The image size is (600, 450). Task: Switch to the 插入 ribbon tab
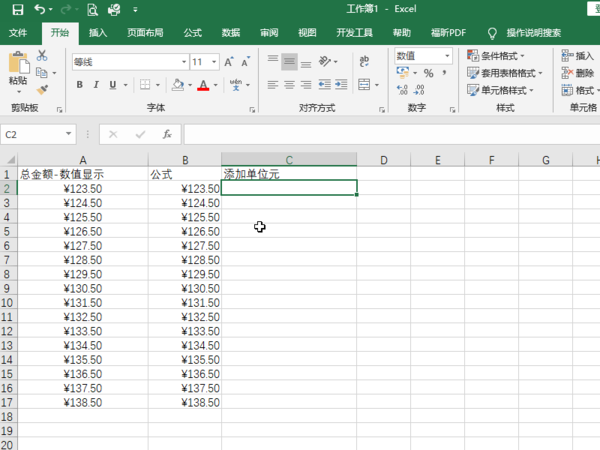[98, 33]
